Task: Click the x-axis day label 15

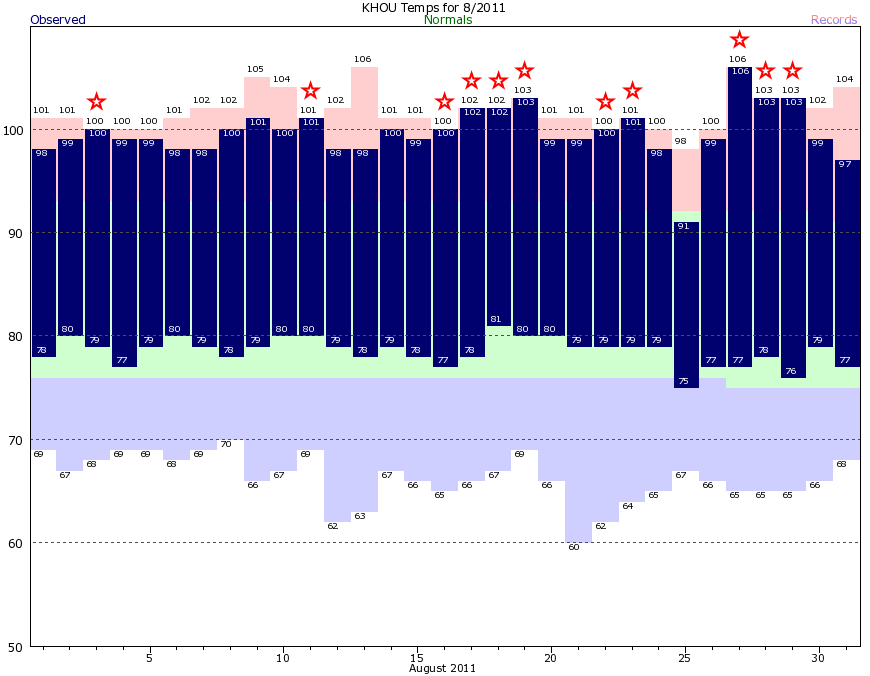Action: [x=417, y=658]
